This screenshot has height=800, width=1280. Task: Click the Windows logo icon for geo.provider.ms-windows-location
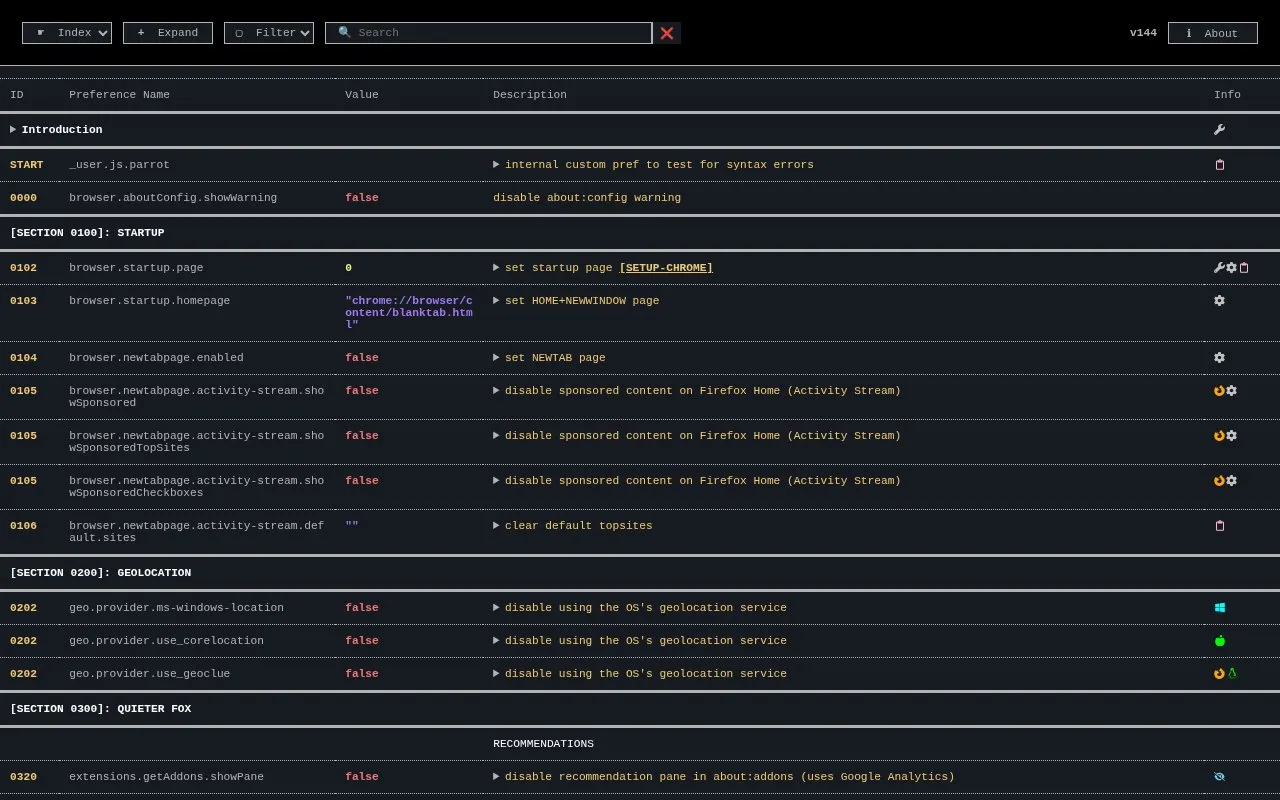(x=1219, y=608)
